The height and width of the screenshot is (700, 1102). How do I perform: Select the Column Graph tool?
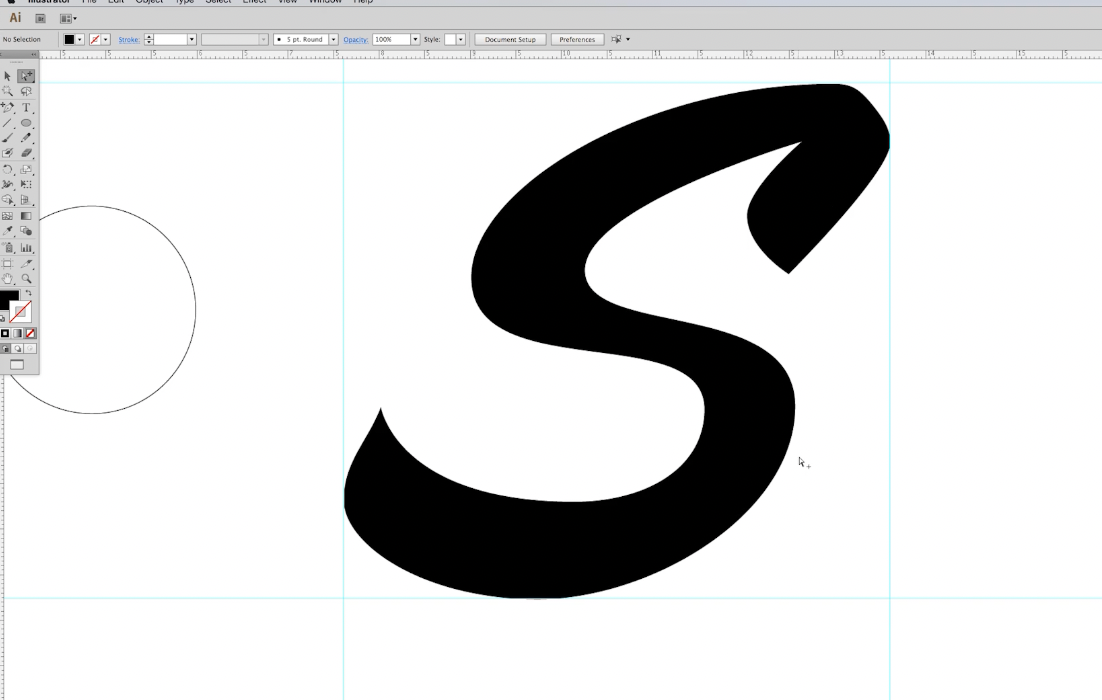pyautogui.click(x=27, y=248)
